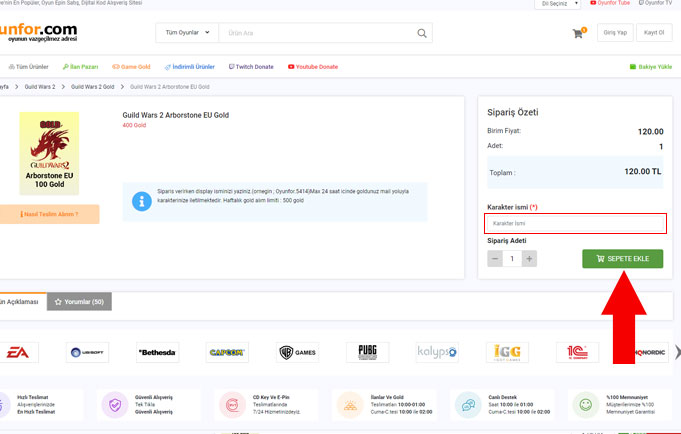Open the shopping cart icon
This screenshot has height=434, width=681.
pyautogui.click(x=578, y=33)
